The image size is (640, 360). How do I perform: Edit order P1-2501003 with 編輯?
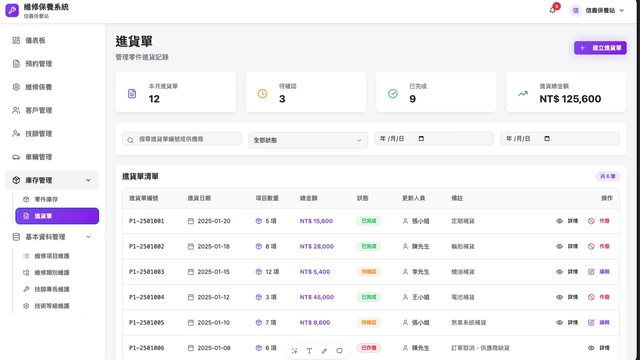[x=599, y=271]
